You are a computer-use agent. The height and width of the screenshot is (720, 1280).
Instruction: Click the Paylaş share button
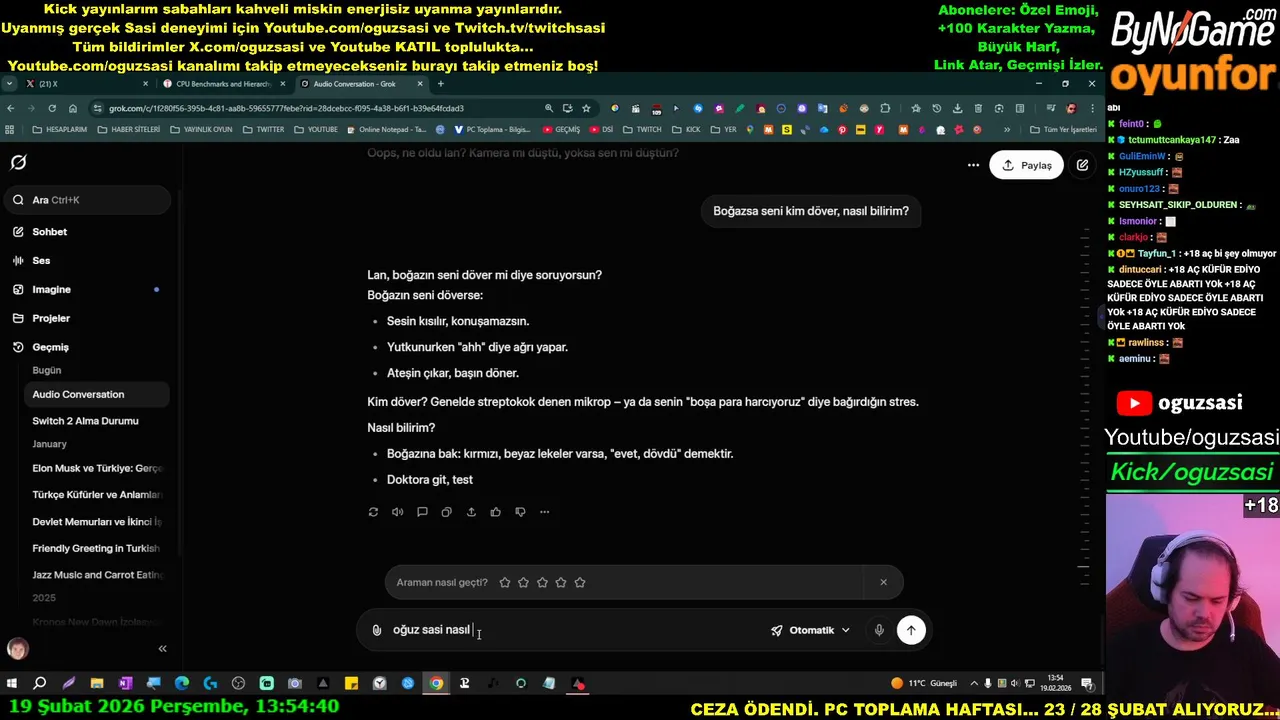pos(1026,165)
